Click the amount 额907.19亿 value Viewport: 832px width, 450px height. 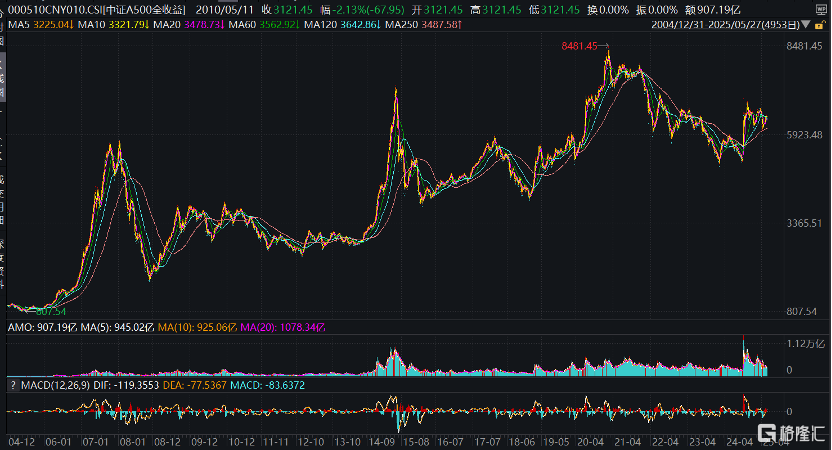coord(713,10)
